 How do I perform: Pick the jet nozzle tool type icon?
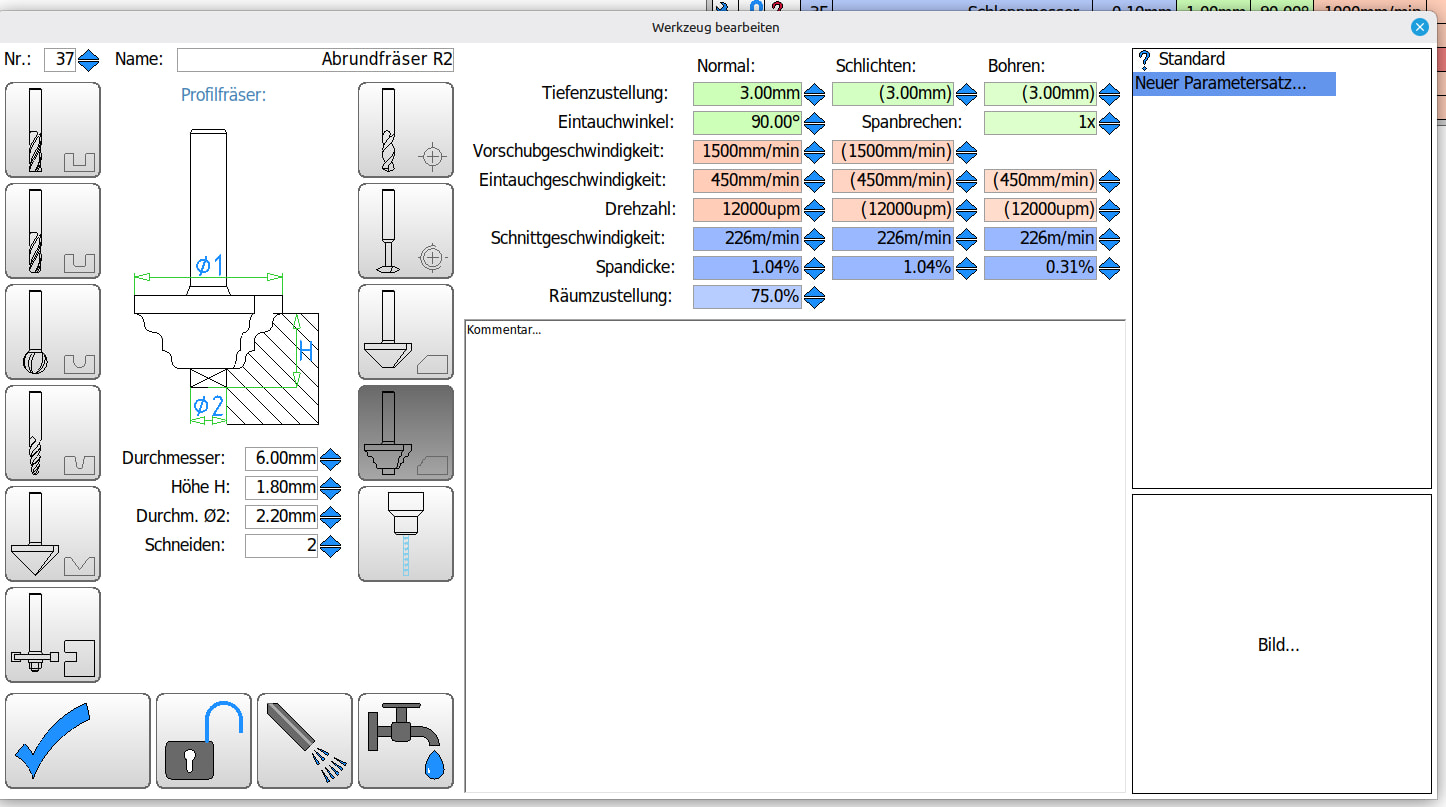coord(405,534)
